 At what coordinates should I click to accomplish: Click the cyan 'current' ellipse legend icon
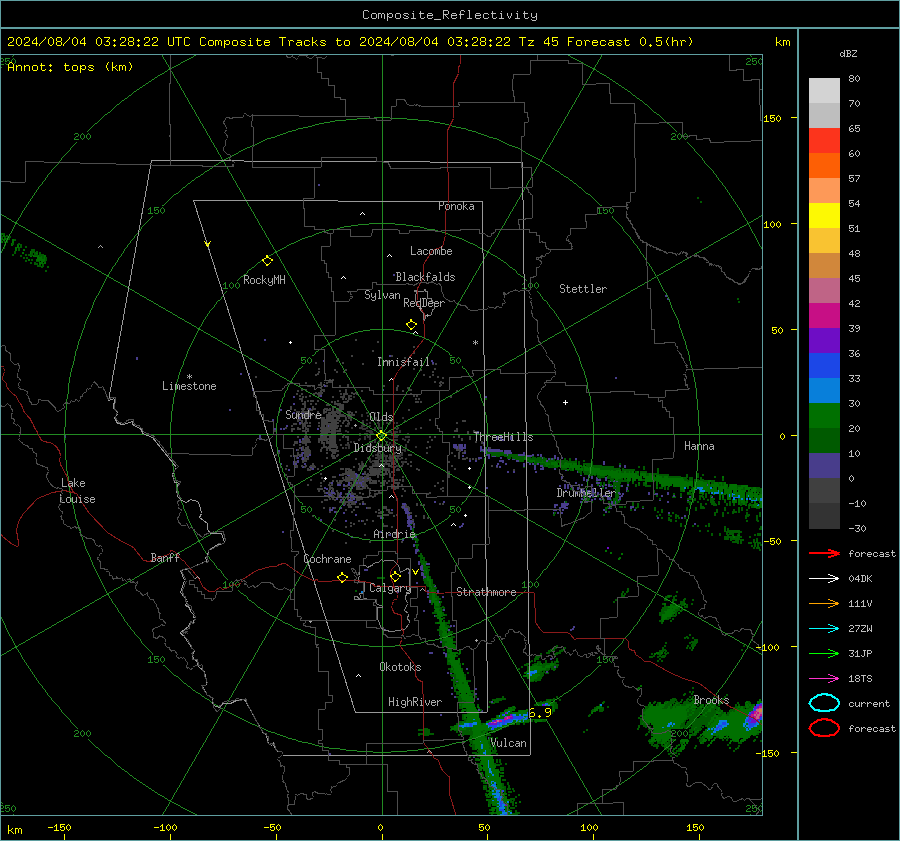pyautogui.click(x=824, y=703)
